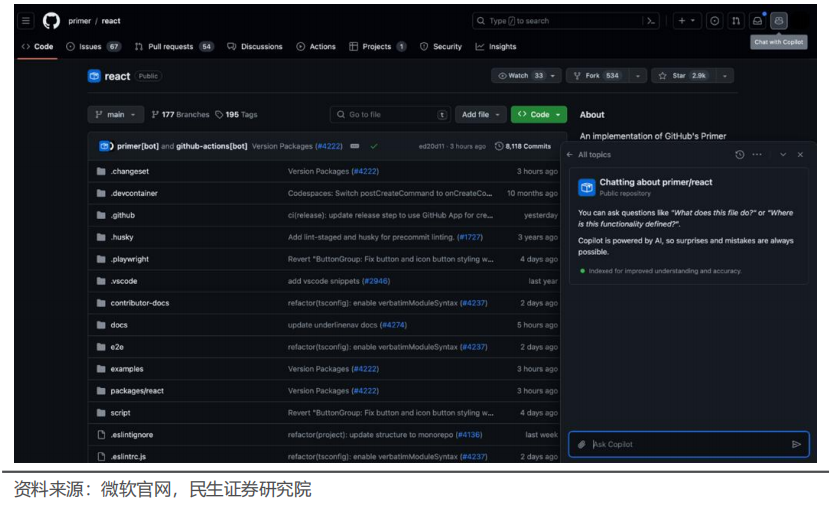Viewport: 840px width, 508px height.
Task: Open the main branch selector
Action: [115, 114]
